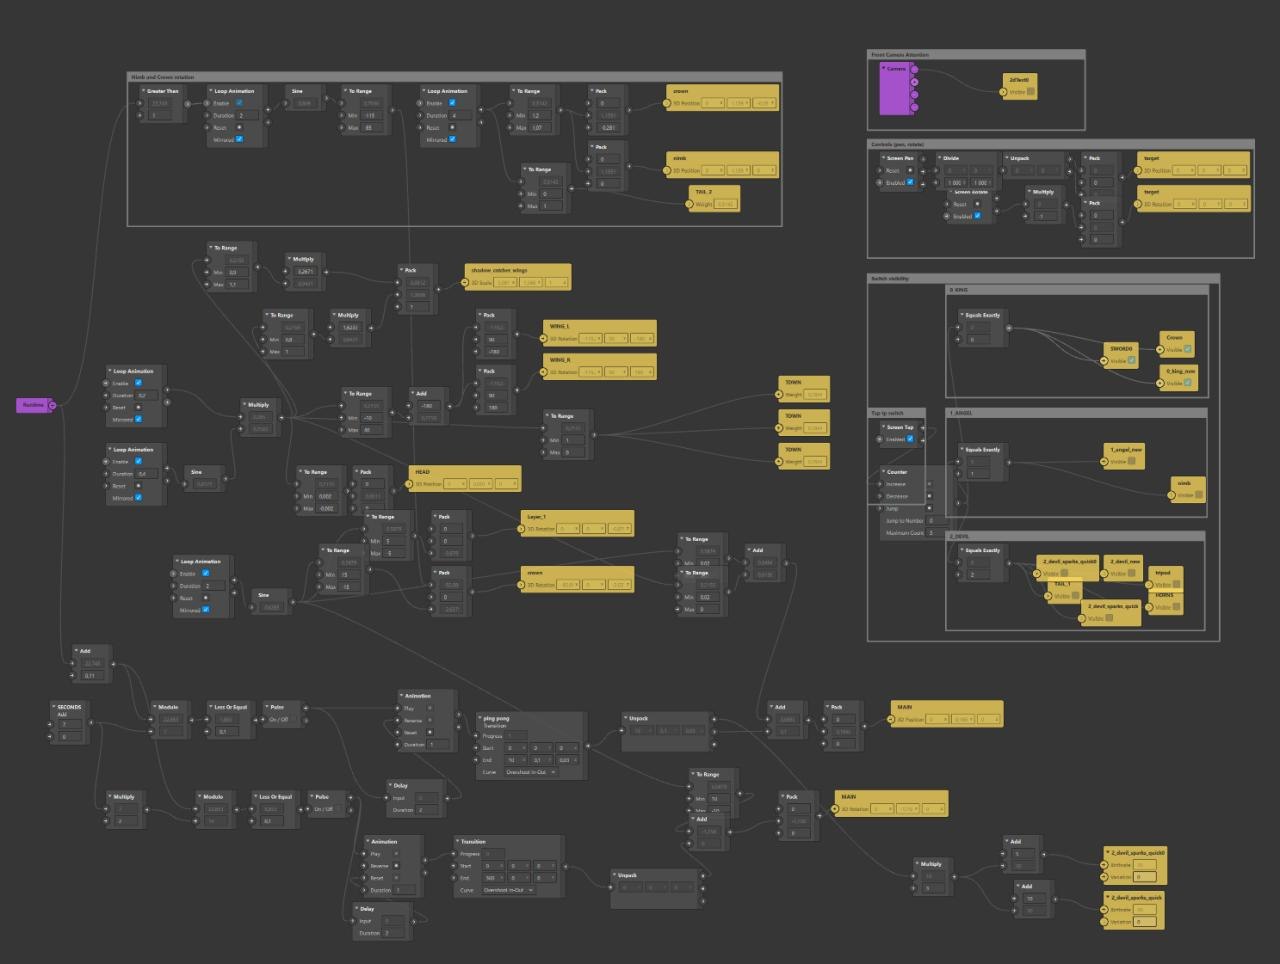Click the SWORDS Visible input port
The image size is (1280, 964).
coord(1105,361)
